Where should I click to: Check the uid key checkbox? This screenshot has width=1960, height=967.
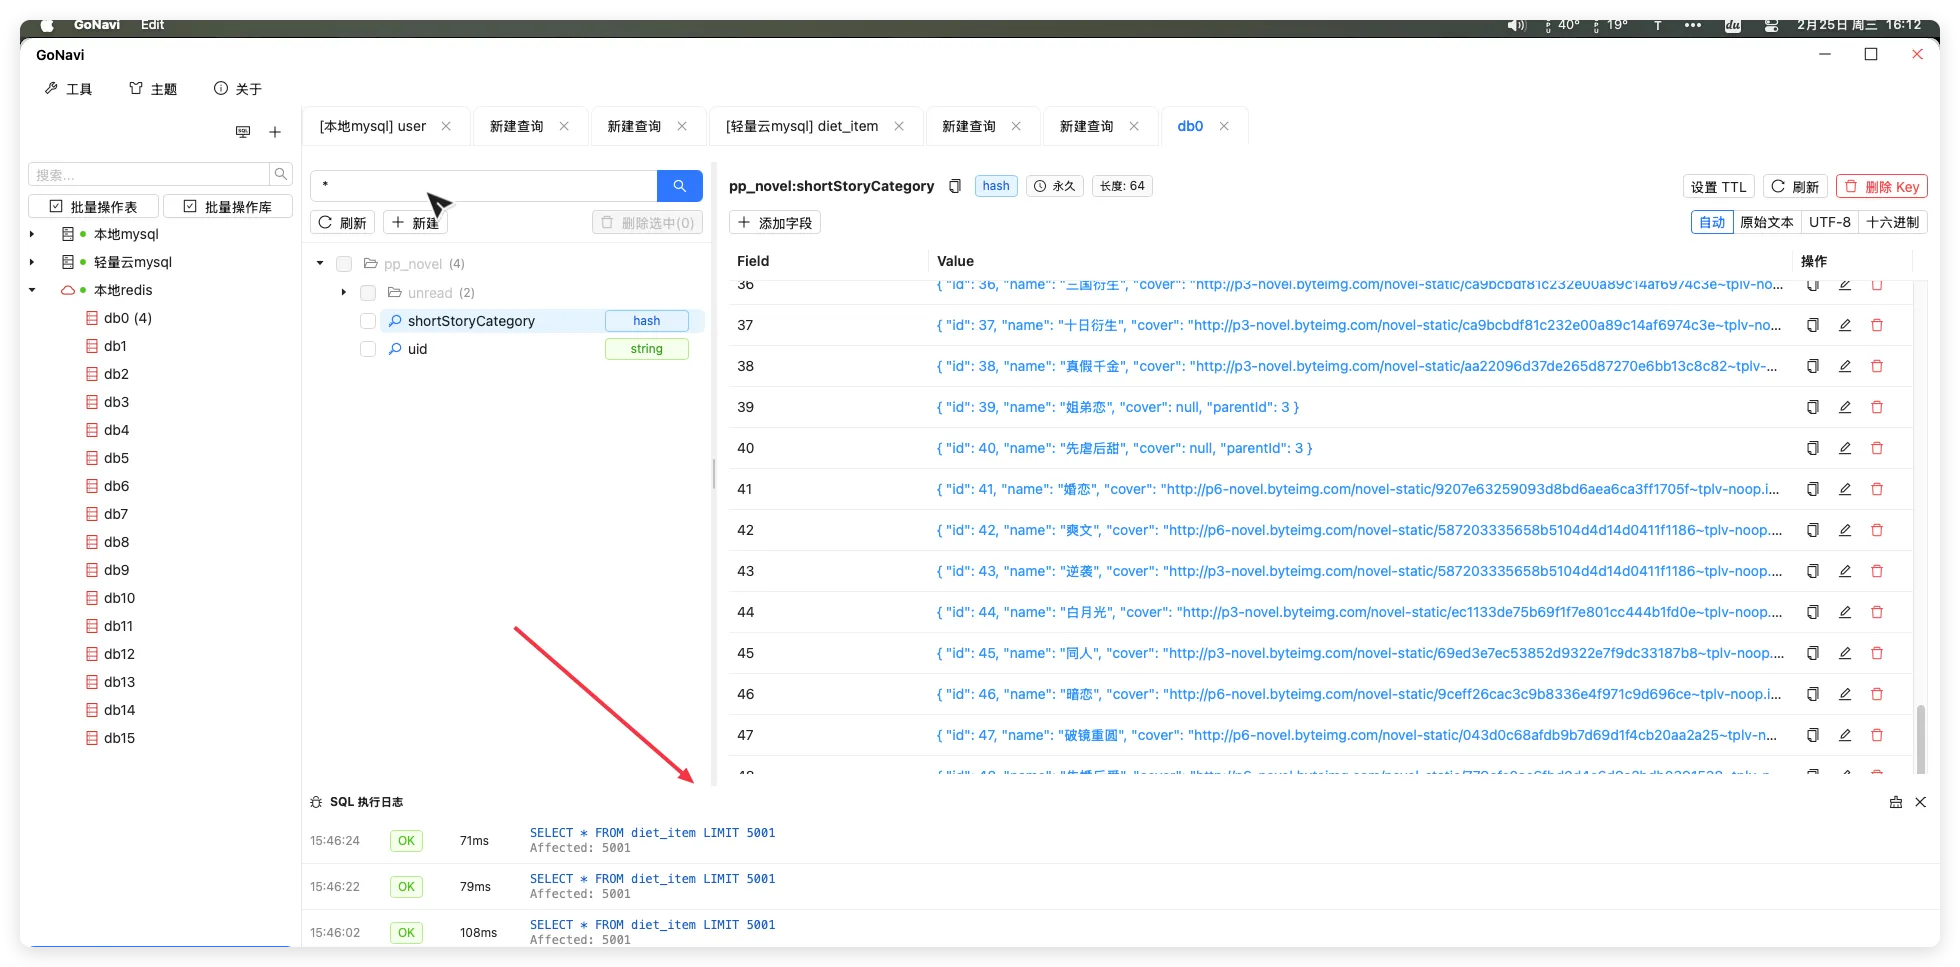coord(368,349)
